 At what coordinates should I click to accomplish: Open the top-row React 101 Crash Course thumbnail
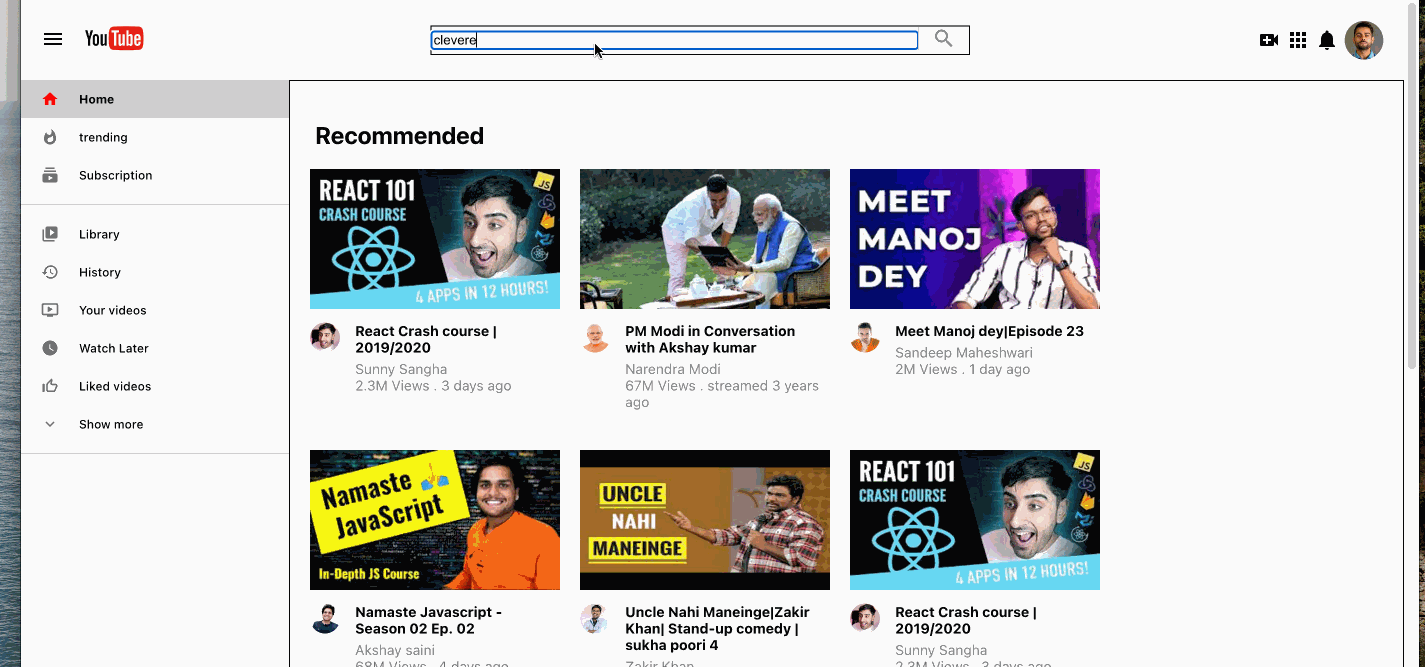click(435, 239)
